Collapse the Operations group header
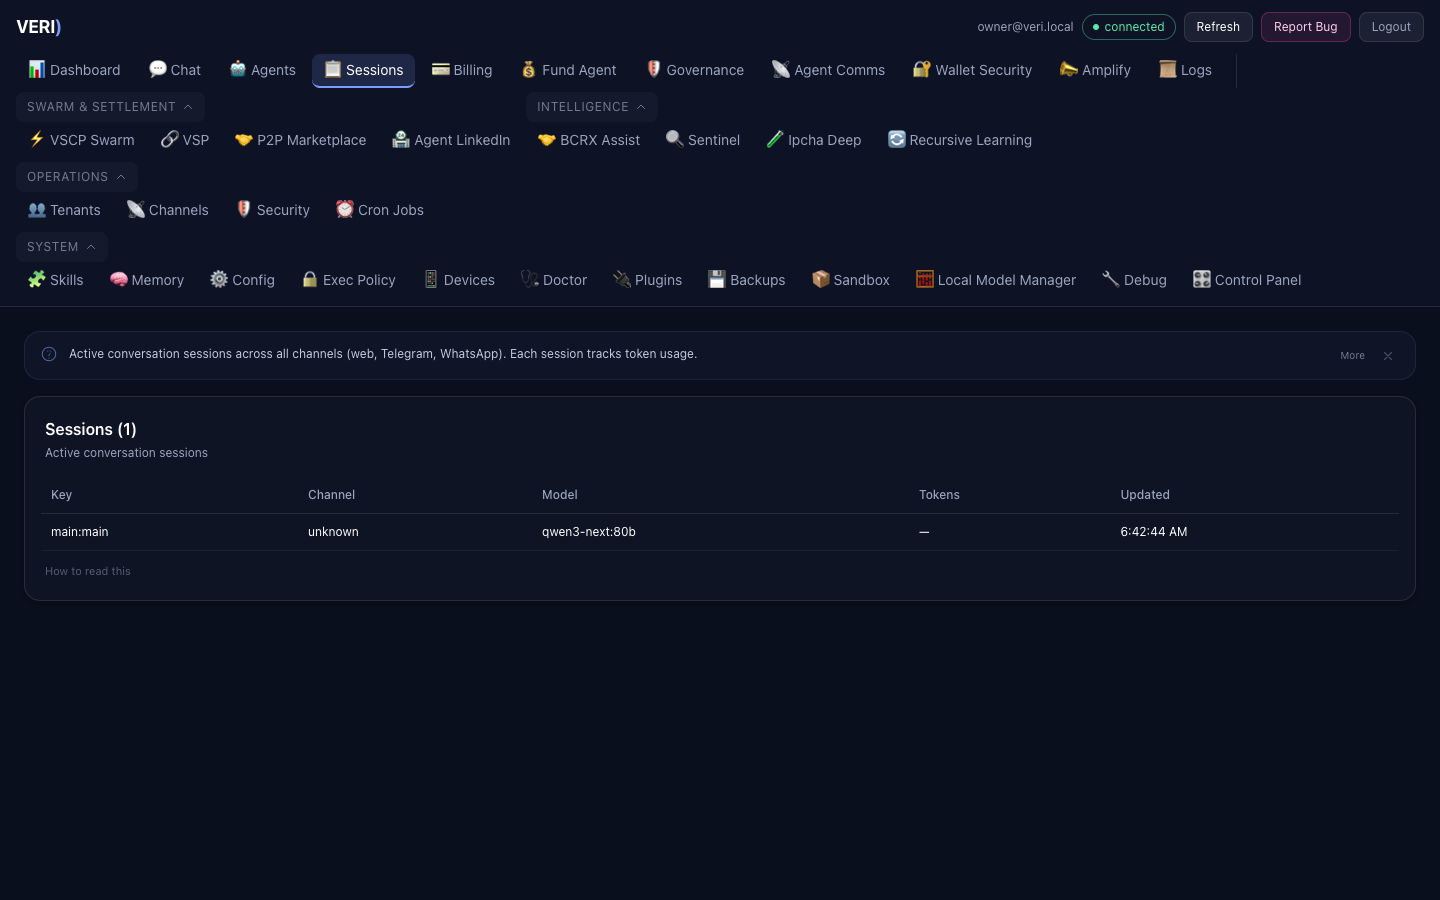 tap(76, 177)
